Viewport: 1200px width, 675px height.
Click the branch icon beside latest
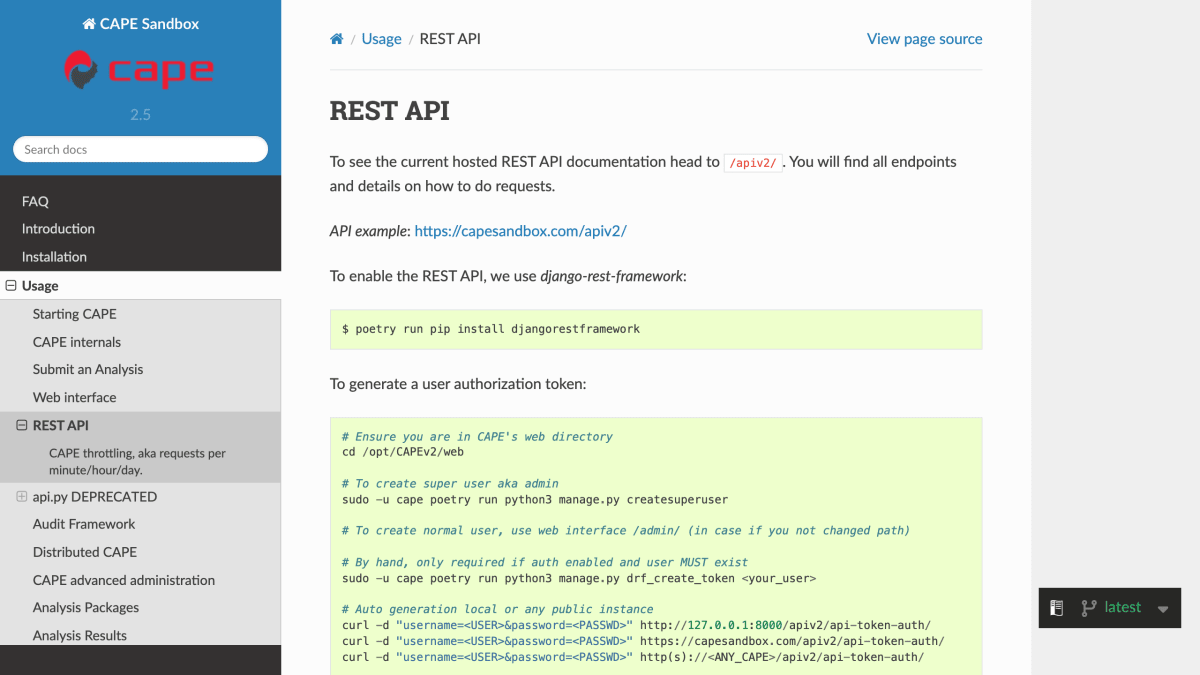[1089, 607]
